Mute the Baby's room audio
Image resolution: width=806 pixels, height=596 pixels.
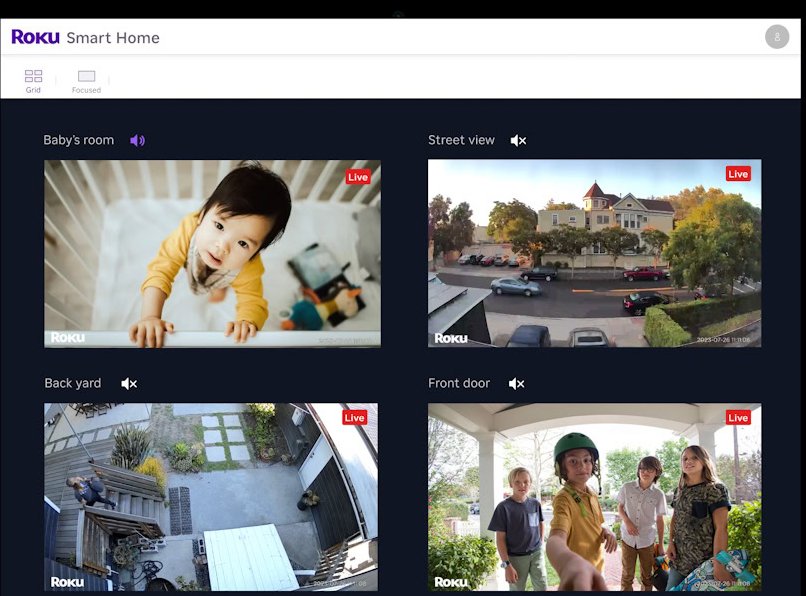[x=137, y=140]
